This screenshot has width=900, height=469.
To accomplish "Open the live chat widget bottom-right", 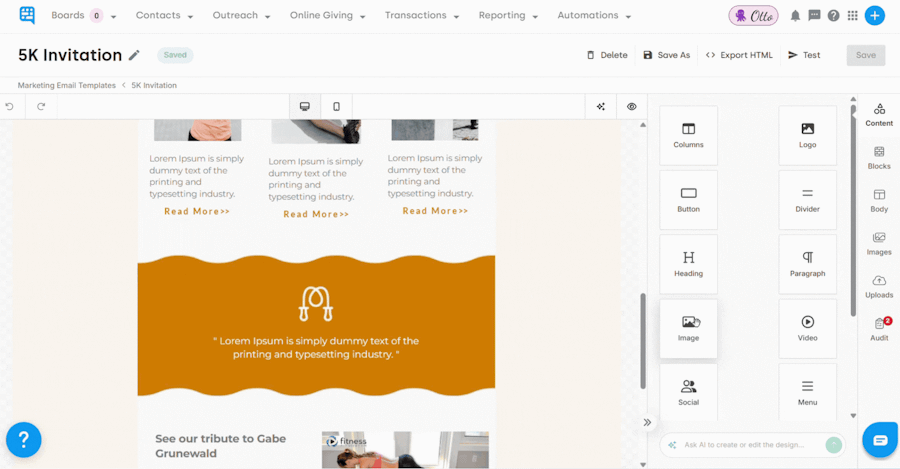I will (880, 440).
